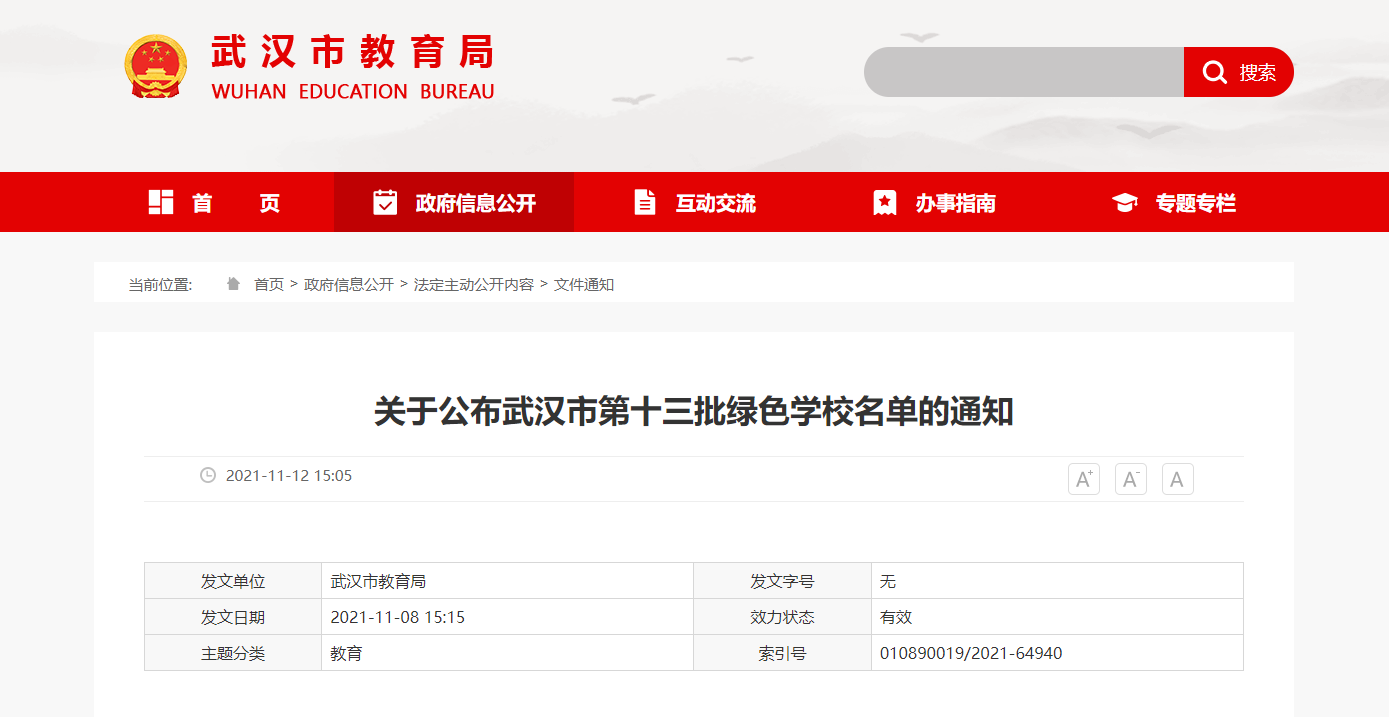Click the graduation cap icon for 专题专栏
Screen dimensions: 1389x717
1125,203
